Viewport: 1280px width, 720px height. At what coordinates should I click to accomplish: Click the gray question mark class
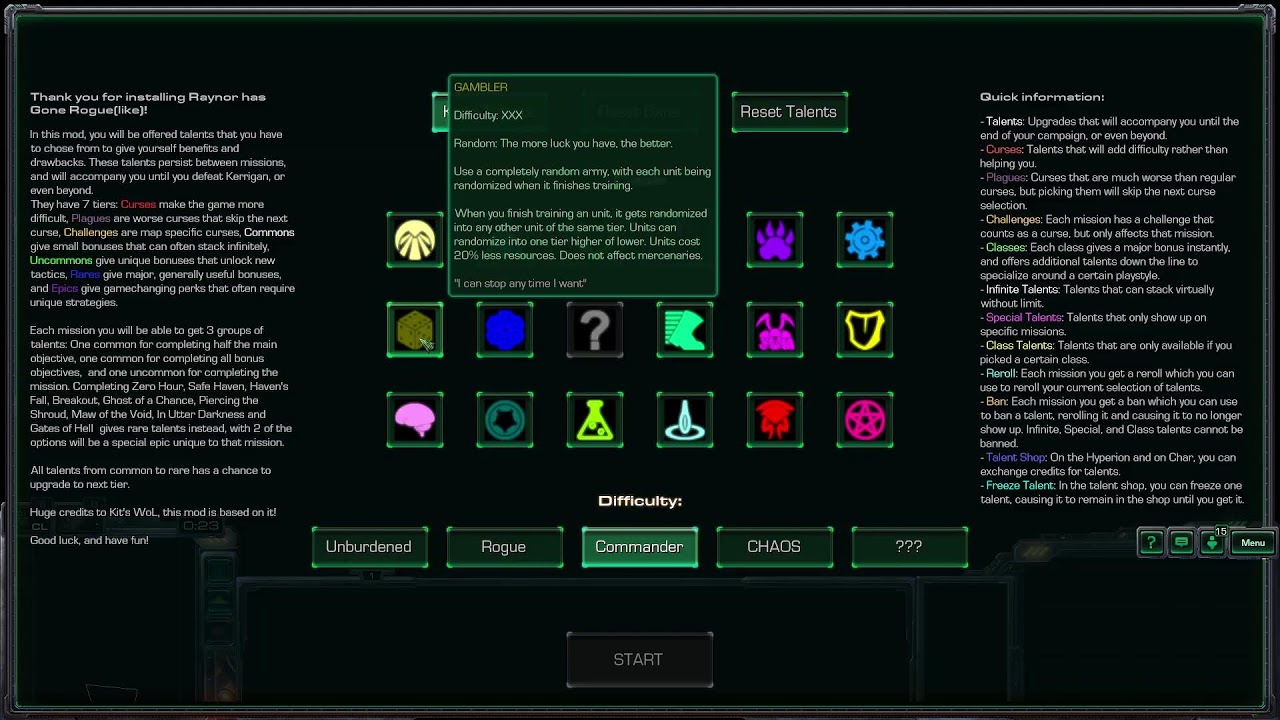pos(595,330)
